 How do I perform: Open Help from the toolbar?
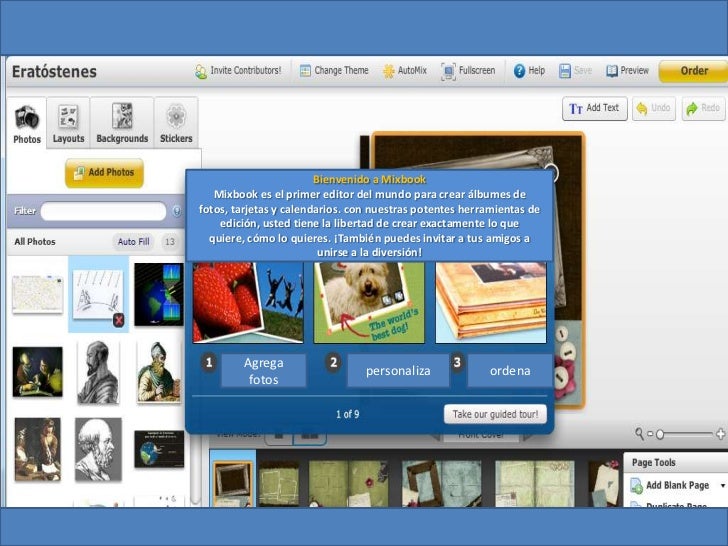[529, 71]
